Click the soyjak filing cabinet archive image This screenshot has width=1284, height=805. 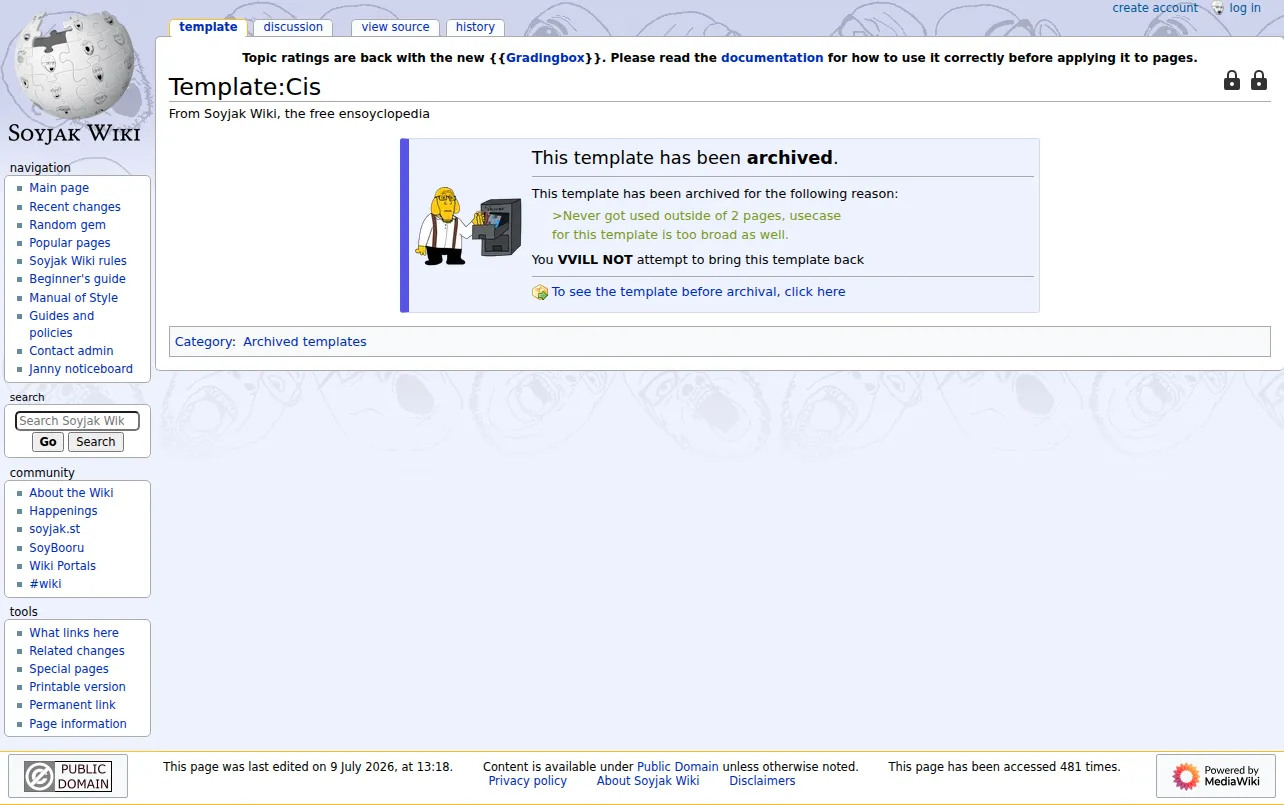tap(469, 225)
